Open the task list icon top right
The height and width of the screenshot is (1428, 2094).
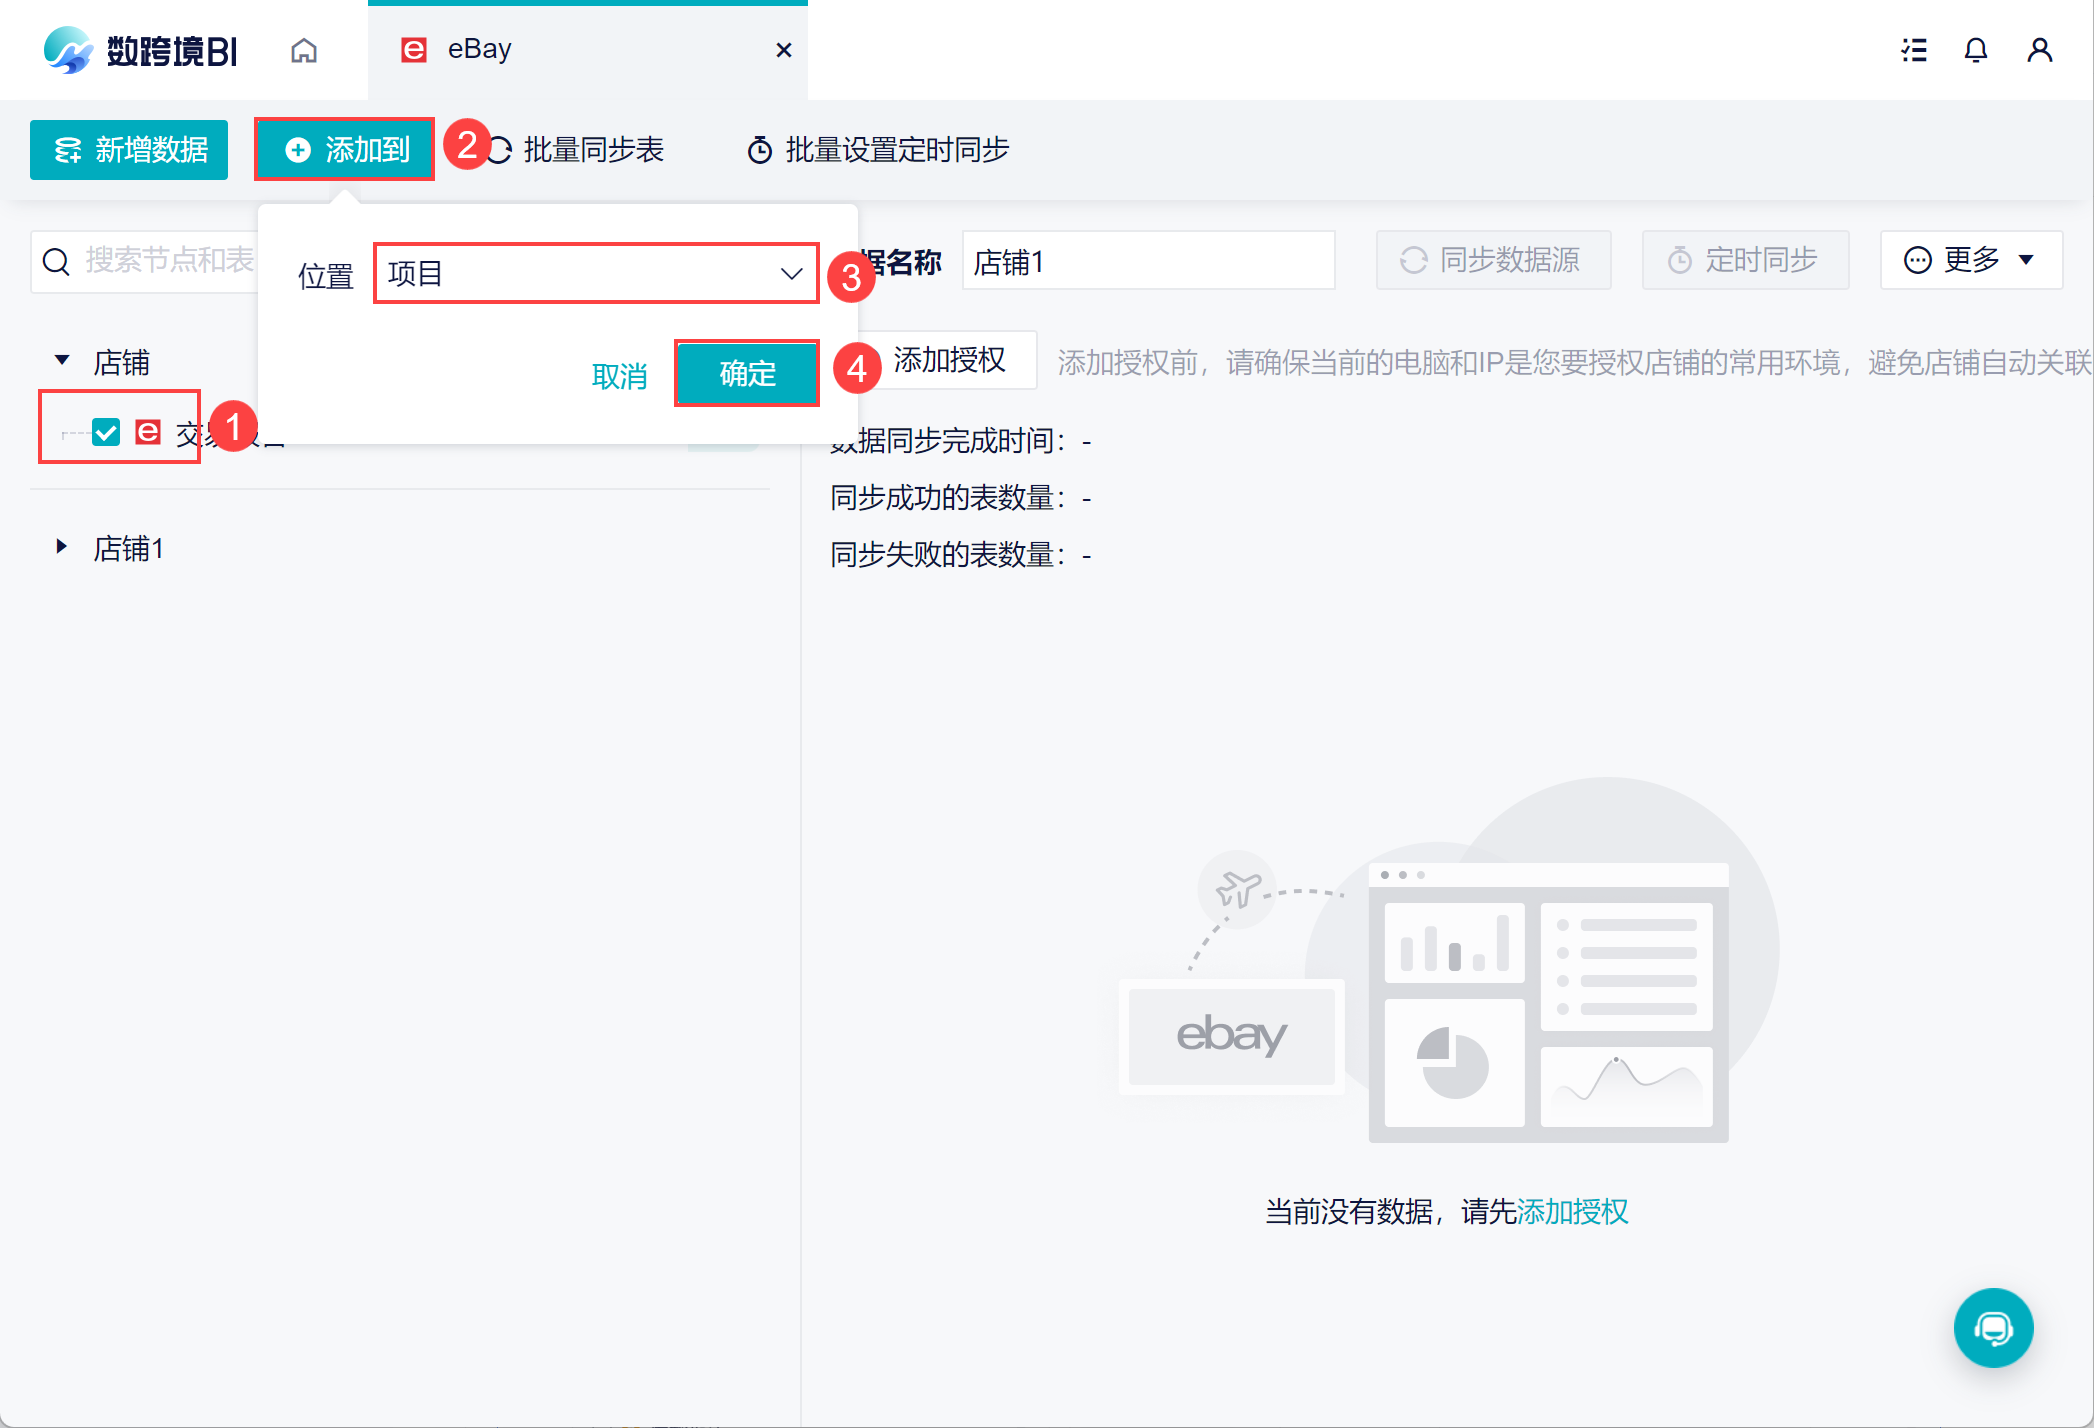coord(1913,50)
